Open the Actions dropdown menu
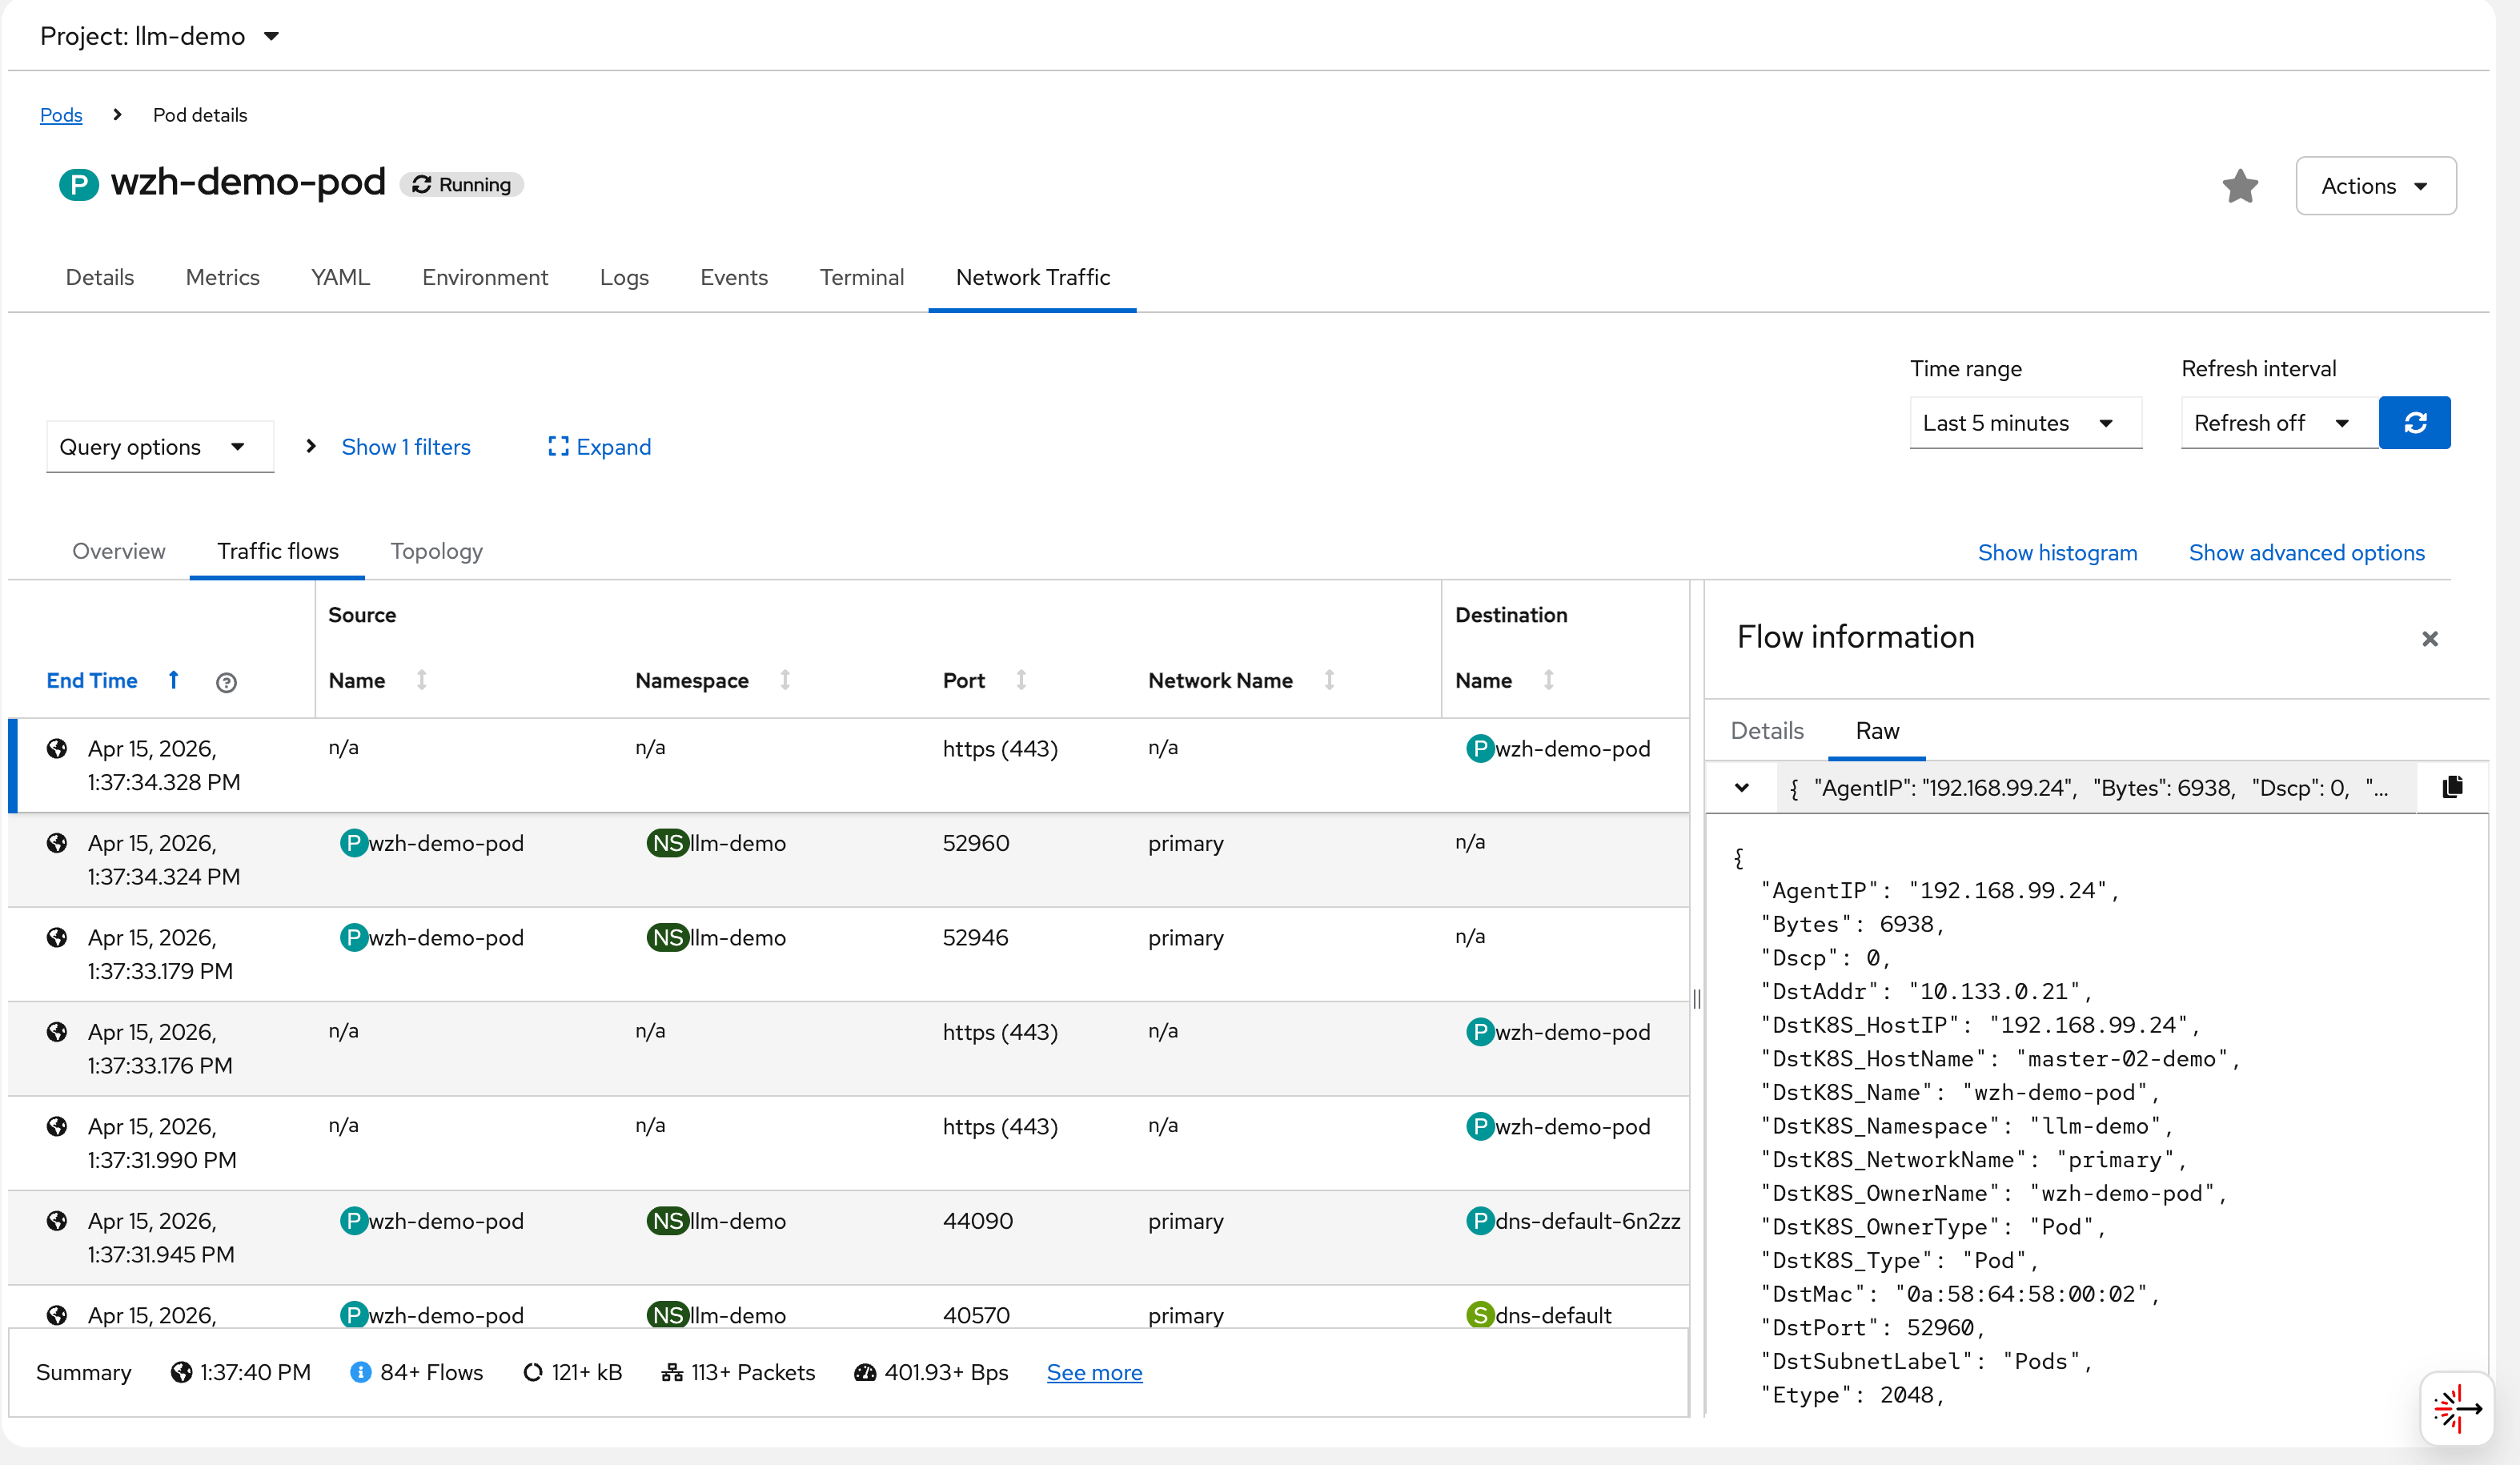The image size is (2520, 1465). (x=2374, y=186)
